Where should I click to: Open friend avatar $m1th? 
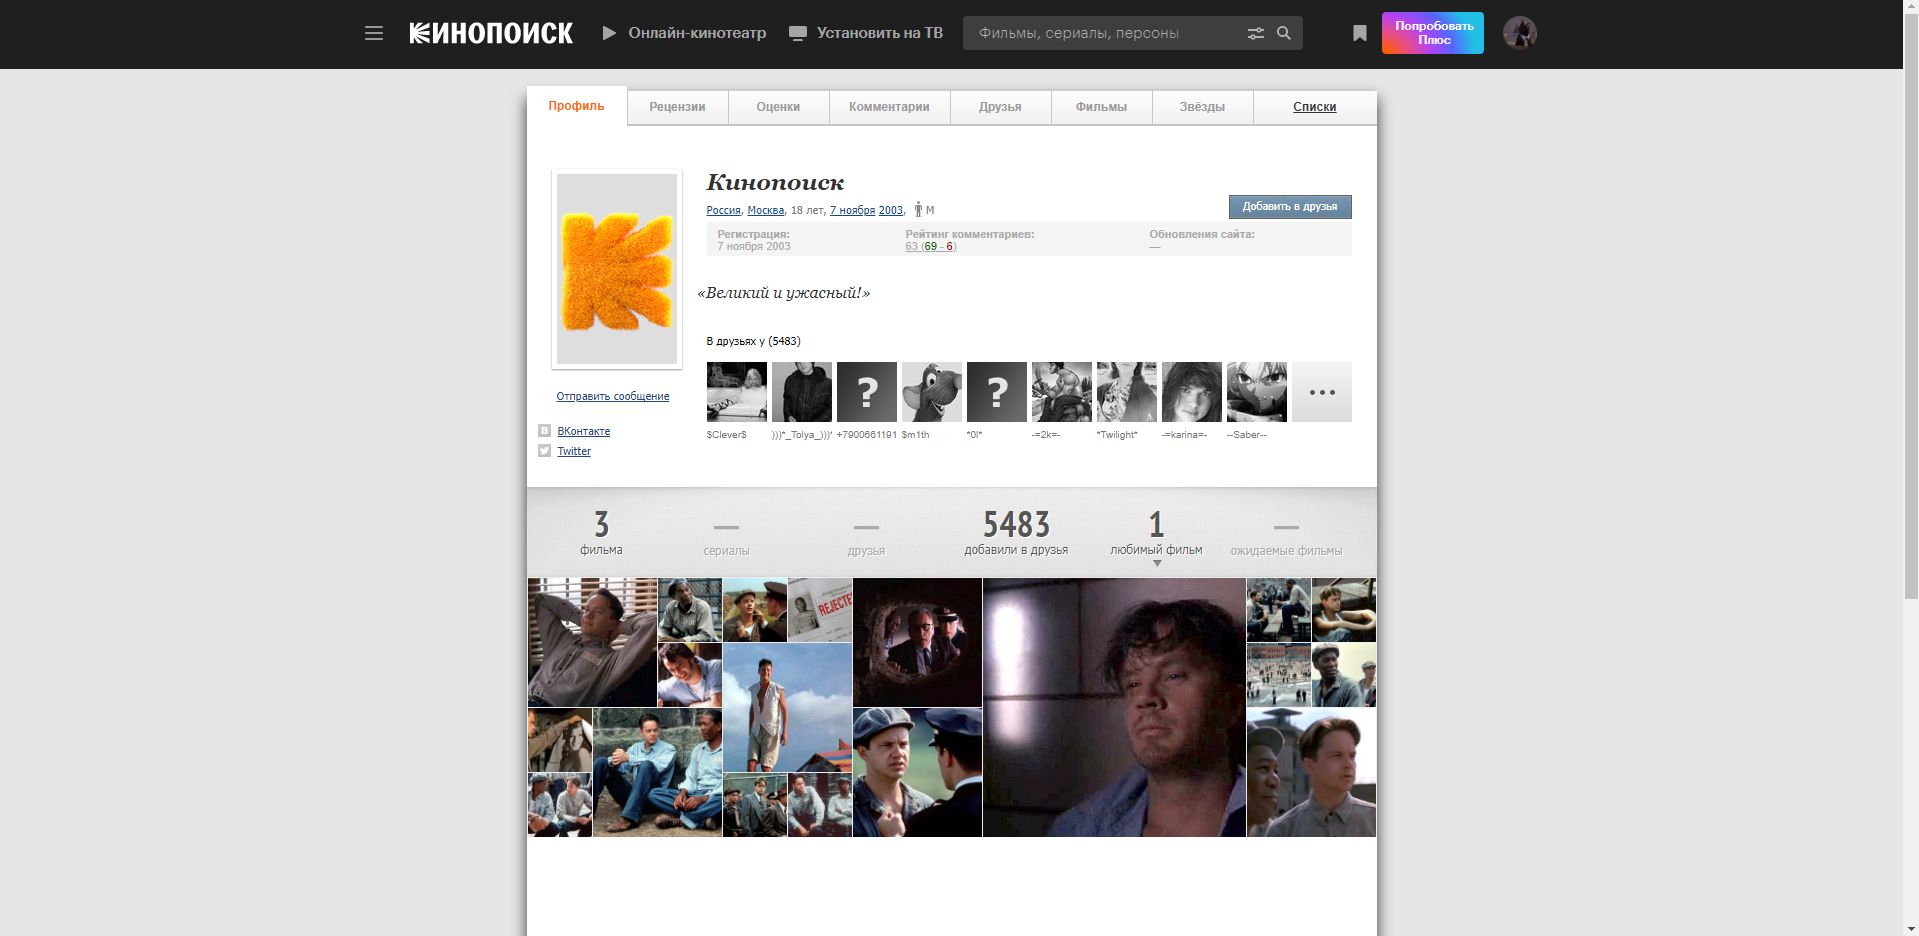(x=932, y=392)
